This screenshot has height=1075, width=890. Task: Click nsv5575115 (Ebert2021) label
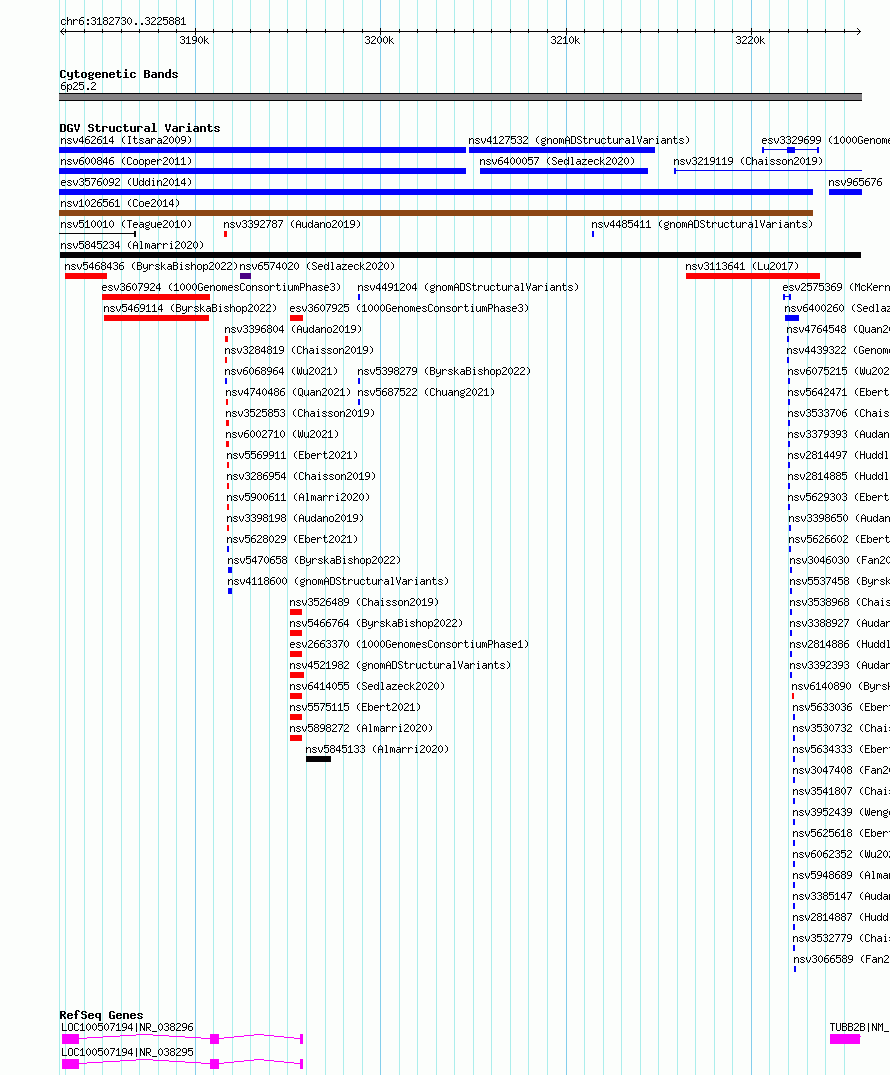355,707
